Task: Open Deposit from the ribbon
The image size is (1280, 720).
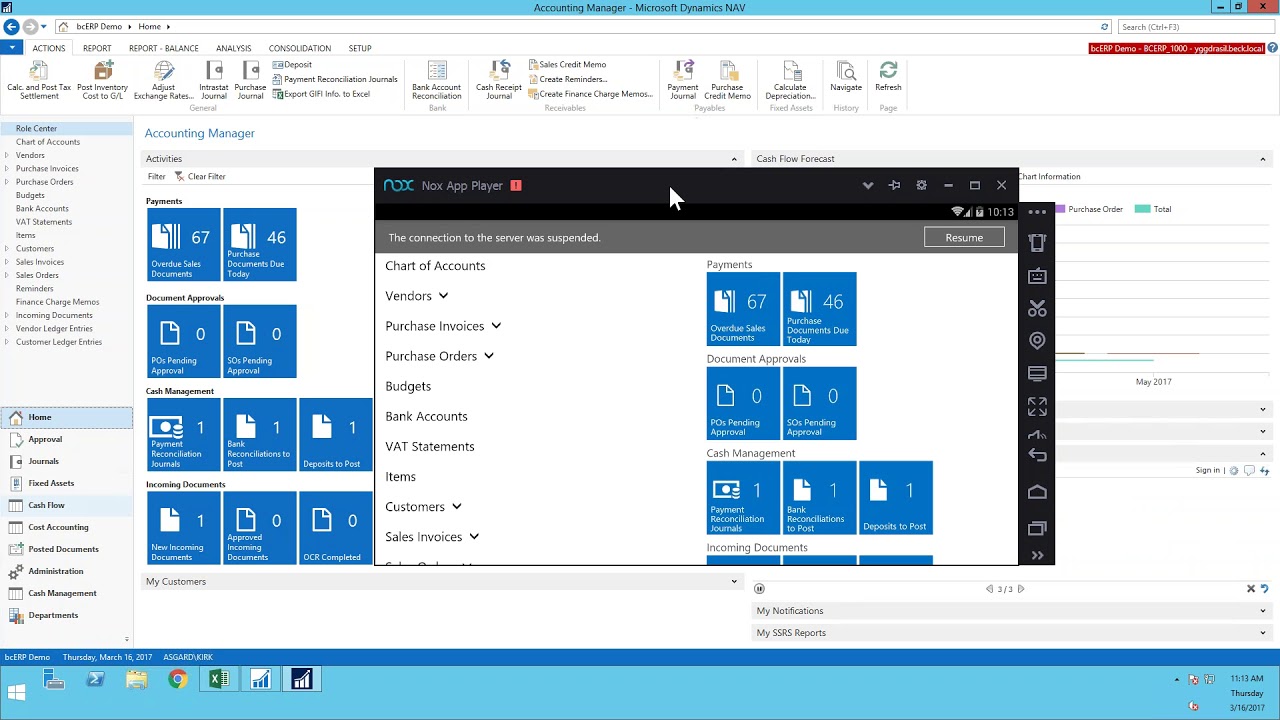Action: [292, 65]
